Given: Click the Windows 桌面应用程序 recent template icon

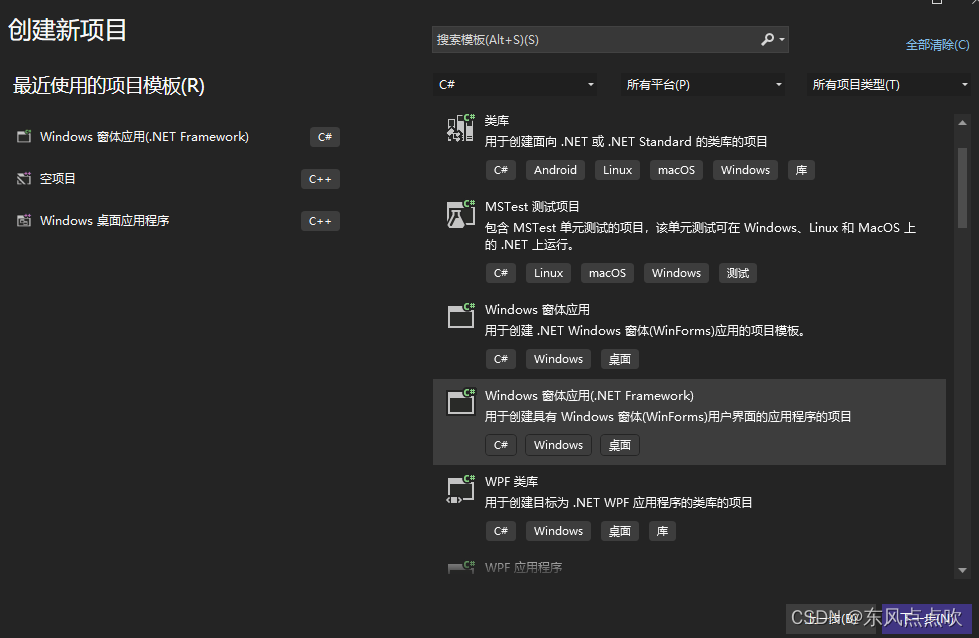Looking at the screenshot, I should 22,220.
